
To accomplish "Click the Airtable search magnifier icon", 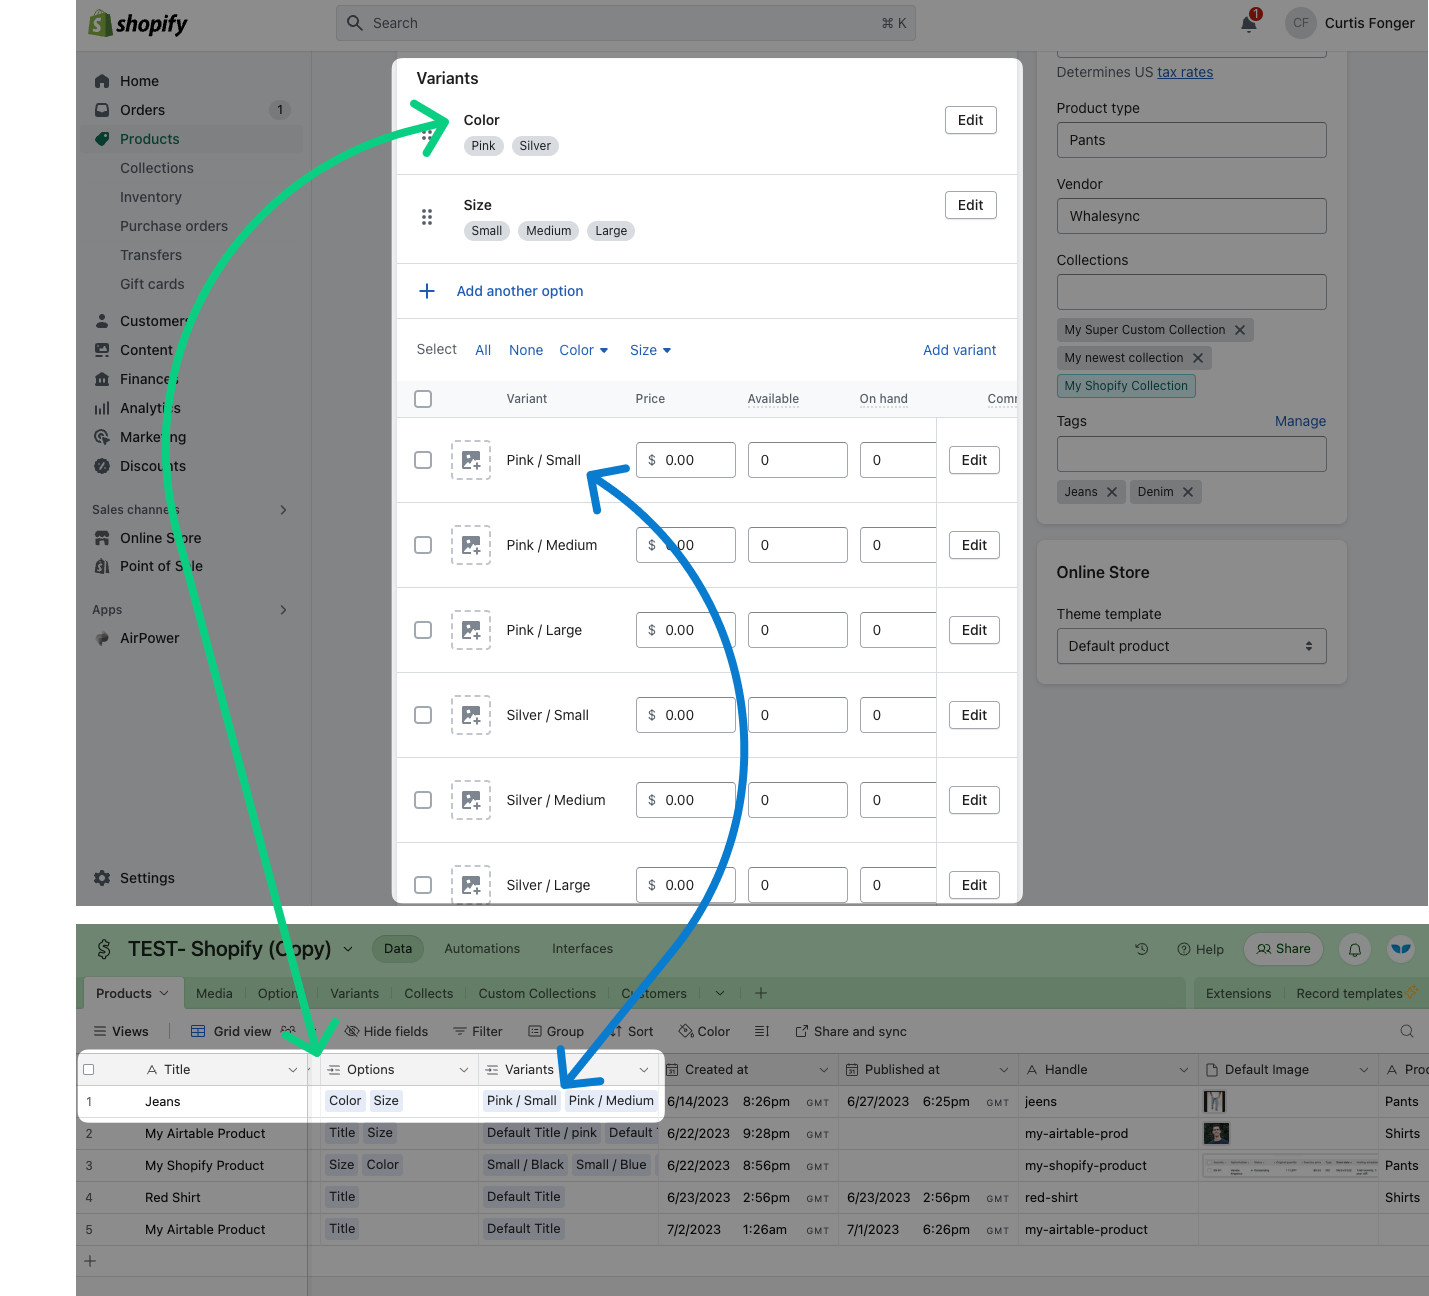I will (1407, 1031).
